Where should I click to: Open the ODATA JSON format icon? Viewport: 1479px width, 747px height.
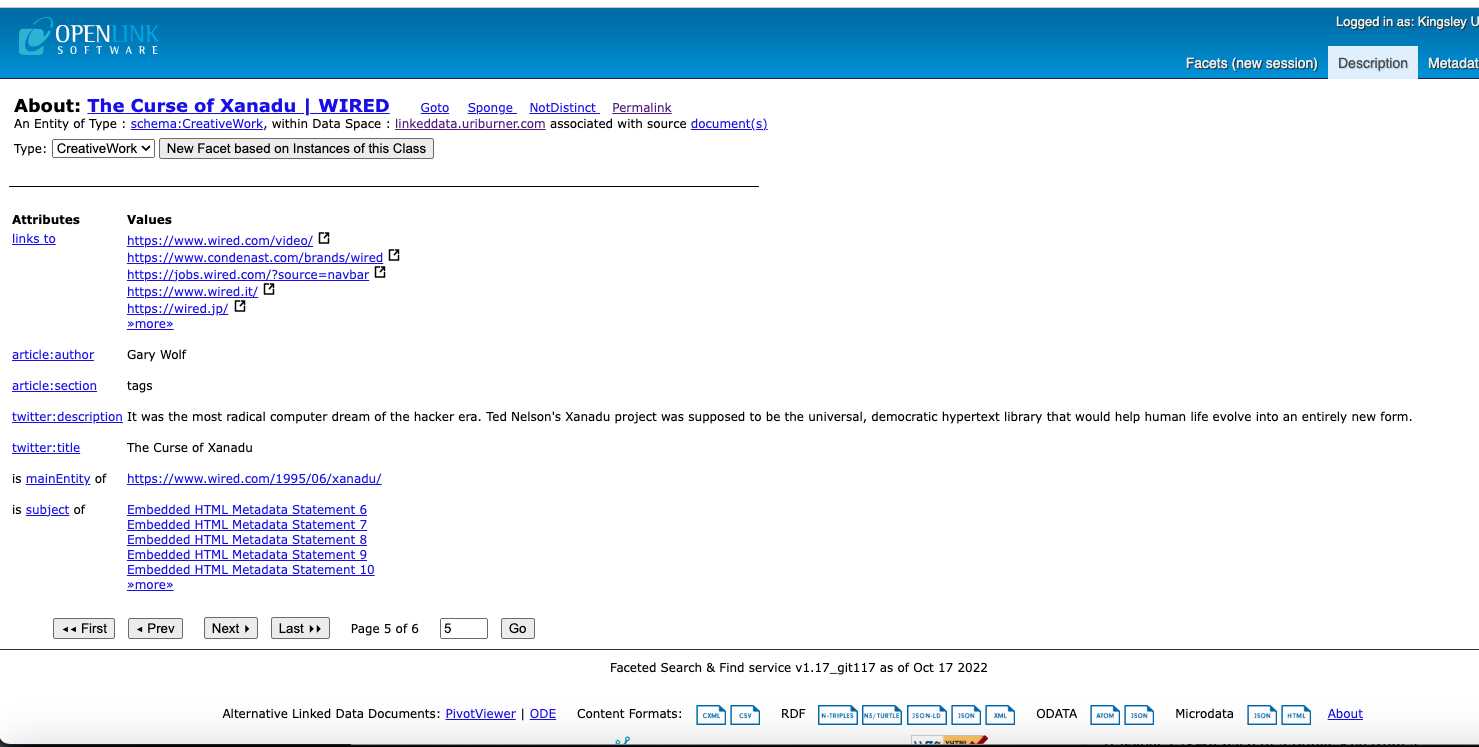1138,714
